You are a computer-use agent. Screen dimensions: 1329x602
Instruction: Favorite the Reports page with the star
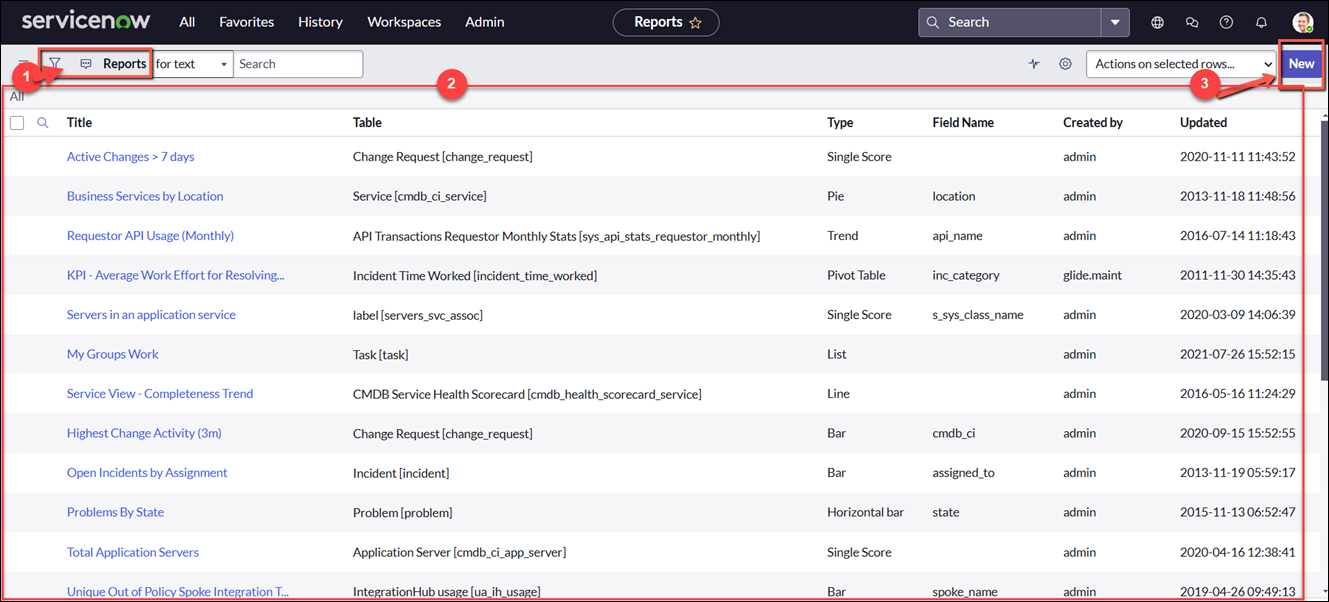pyautogui.click(x=695, y=22)
